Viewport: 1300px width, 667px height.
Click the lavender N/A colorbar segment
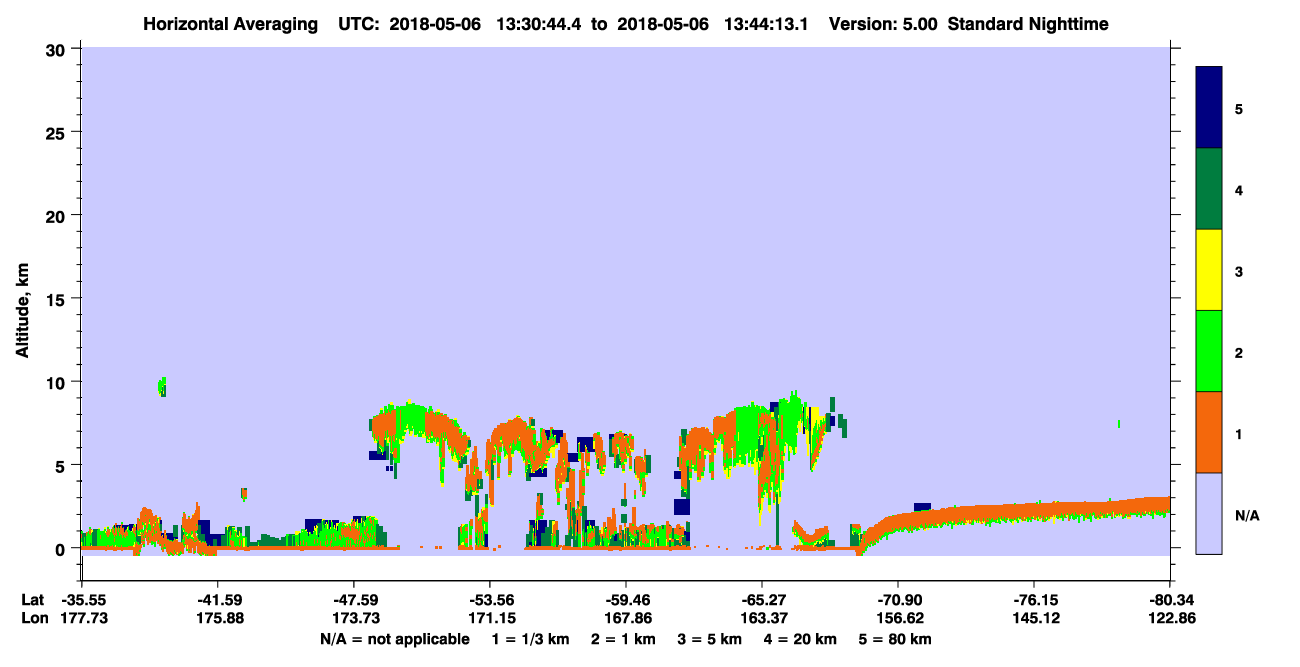(1209, 513)
